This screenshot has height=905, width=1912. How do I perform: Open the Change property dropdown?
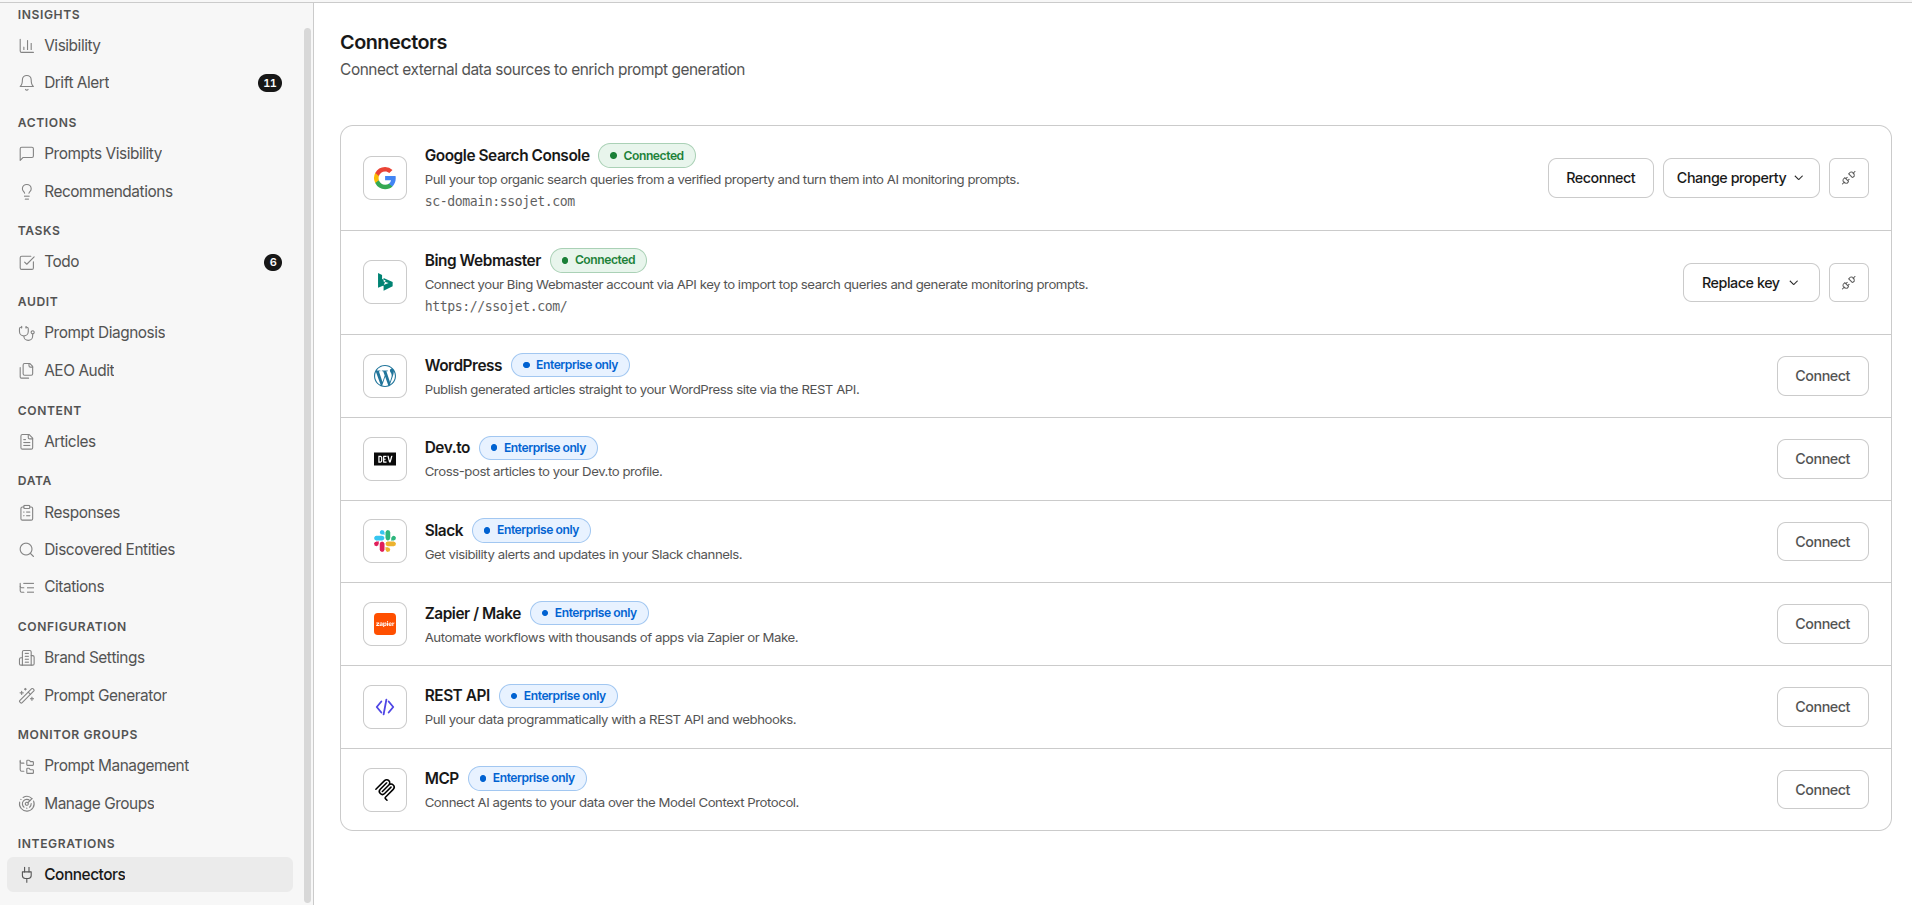pos(1741,178)
